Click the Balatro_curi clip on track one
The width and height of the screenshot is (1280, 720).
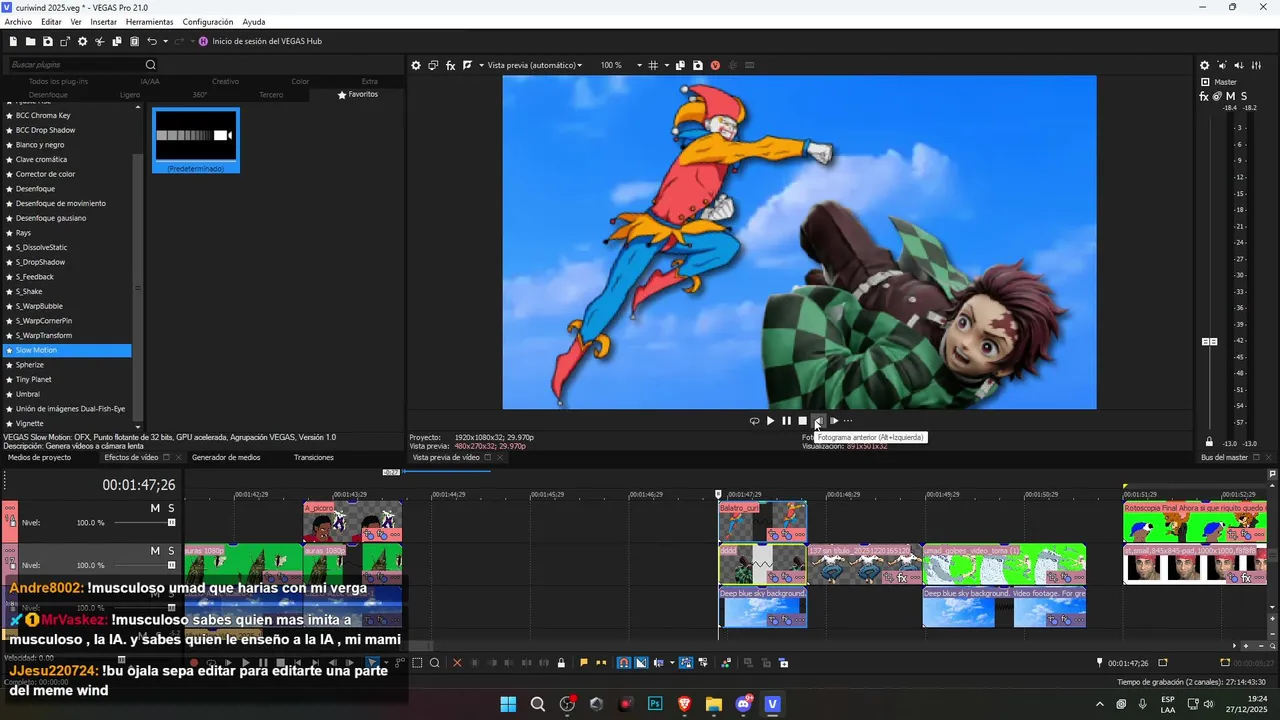pyautogui.click(x=762, y=521)
